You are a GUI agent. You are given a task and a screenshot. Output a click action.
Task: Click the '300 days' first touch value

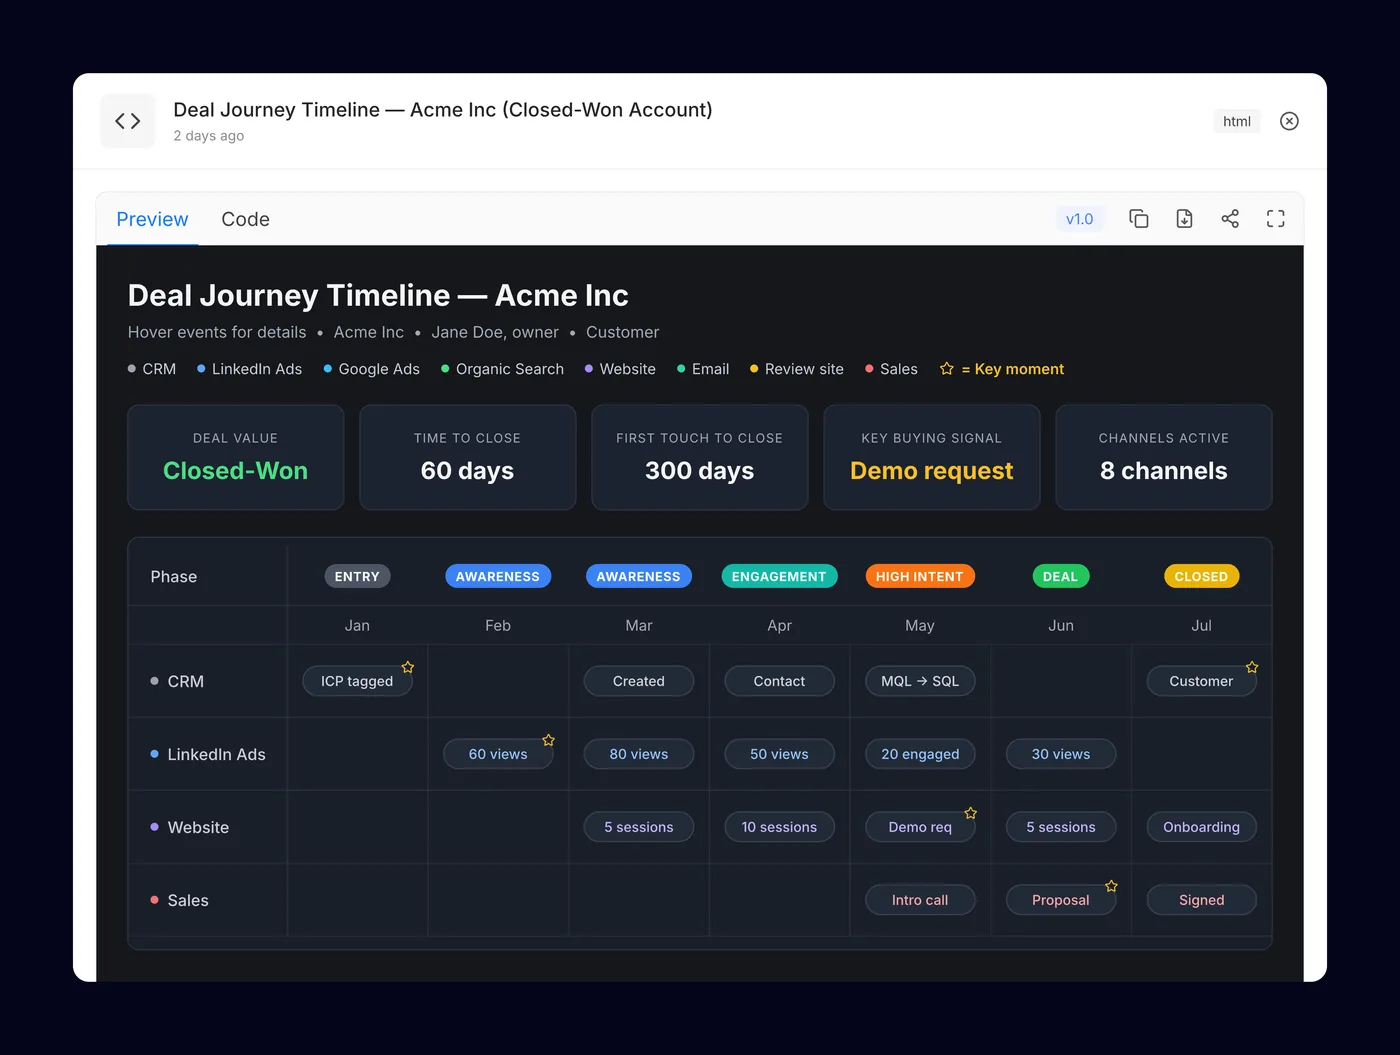coord(700,471)
